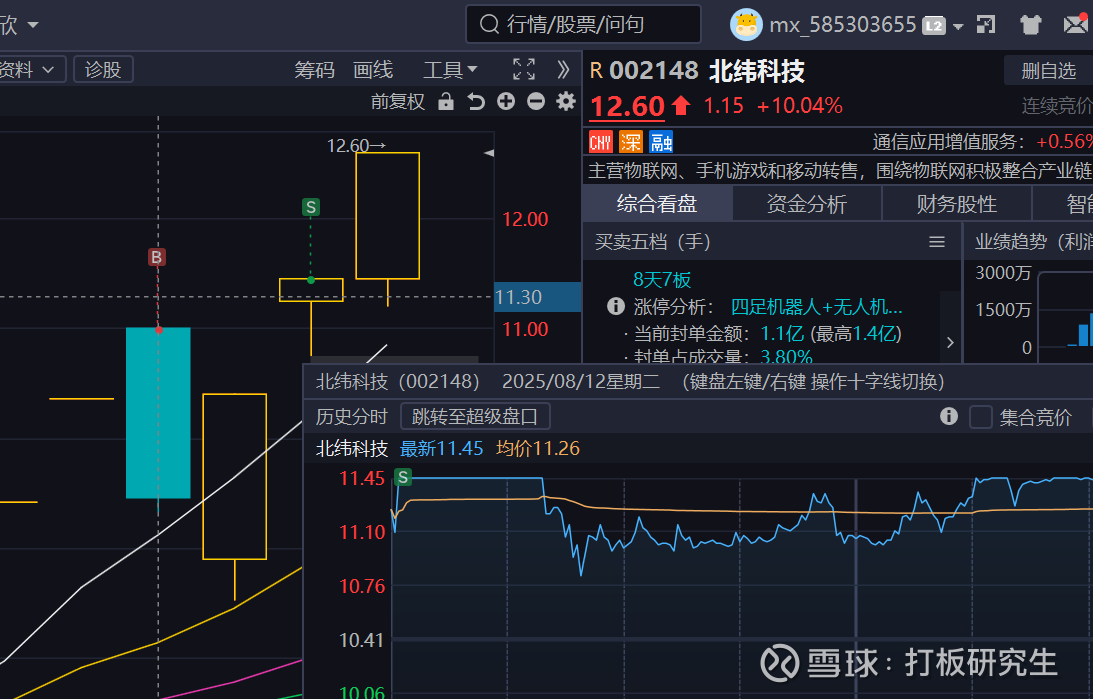Open the skin theme shirt icon
Screen dimensions: 1093x699
1030,25
